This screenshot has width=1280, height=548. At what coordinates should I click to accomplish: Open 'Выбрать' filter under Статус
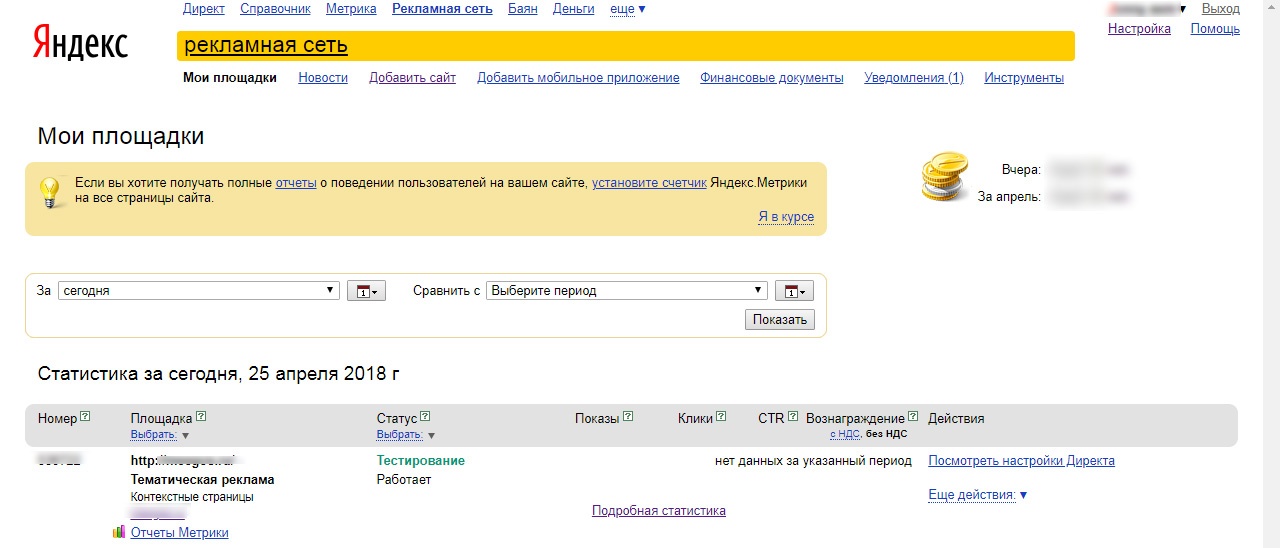pyautogui.click(x=406, y=435)
